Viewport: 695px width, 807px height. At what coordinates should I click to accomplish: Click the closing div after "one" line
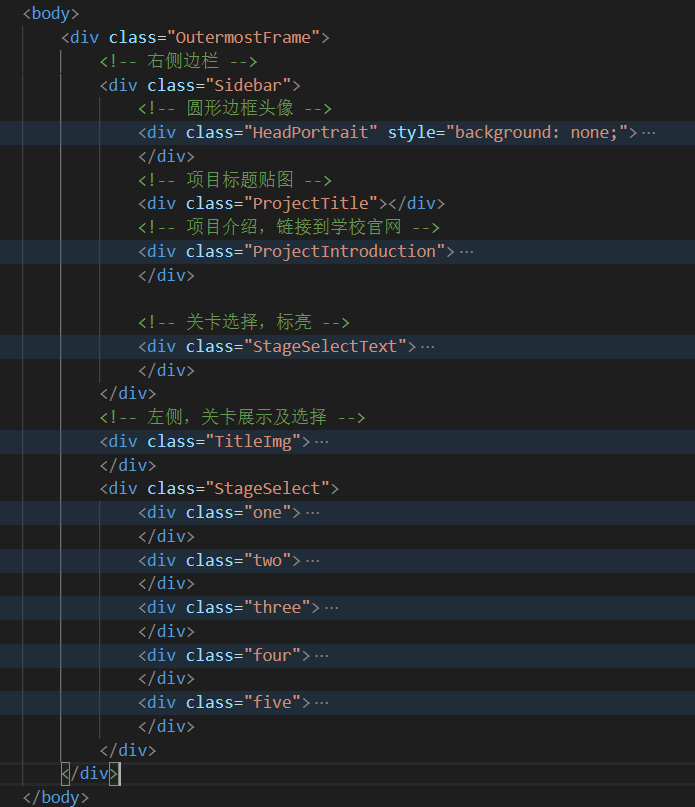(166, 537)
